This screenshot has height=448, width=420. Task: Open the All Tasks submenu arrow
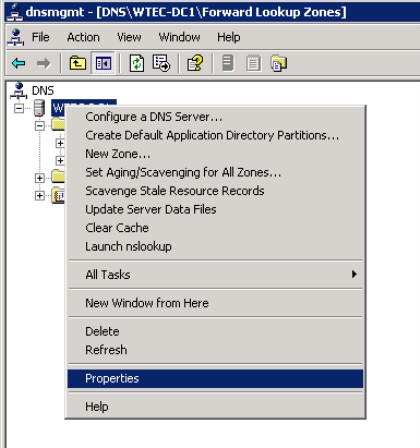pyautogui.click(x=354, y=274)
